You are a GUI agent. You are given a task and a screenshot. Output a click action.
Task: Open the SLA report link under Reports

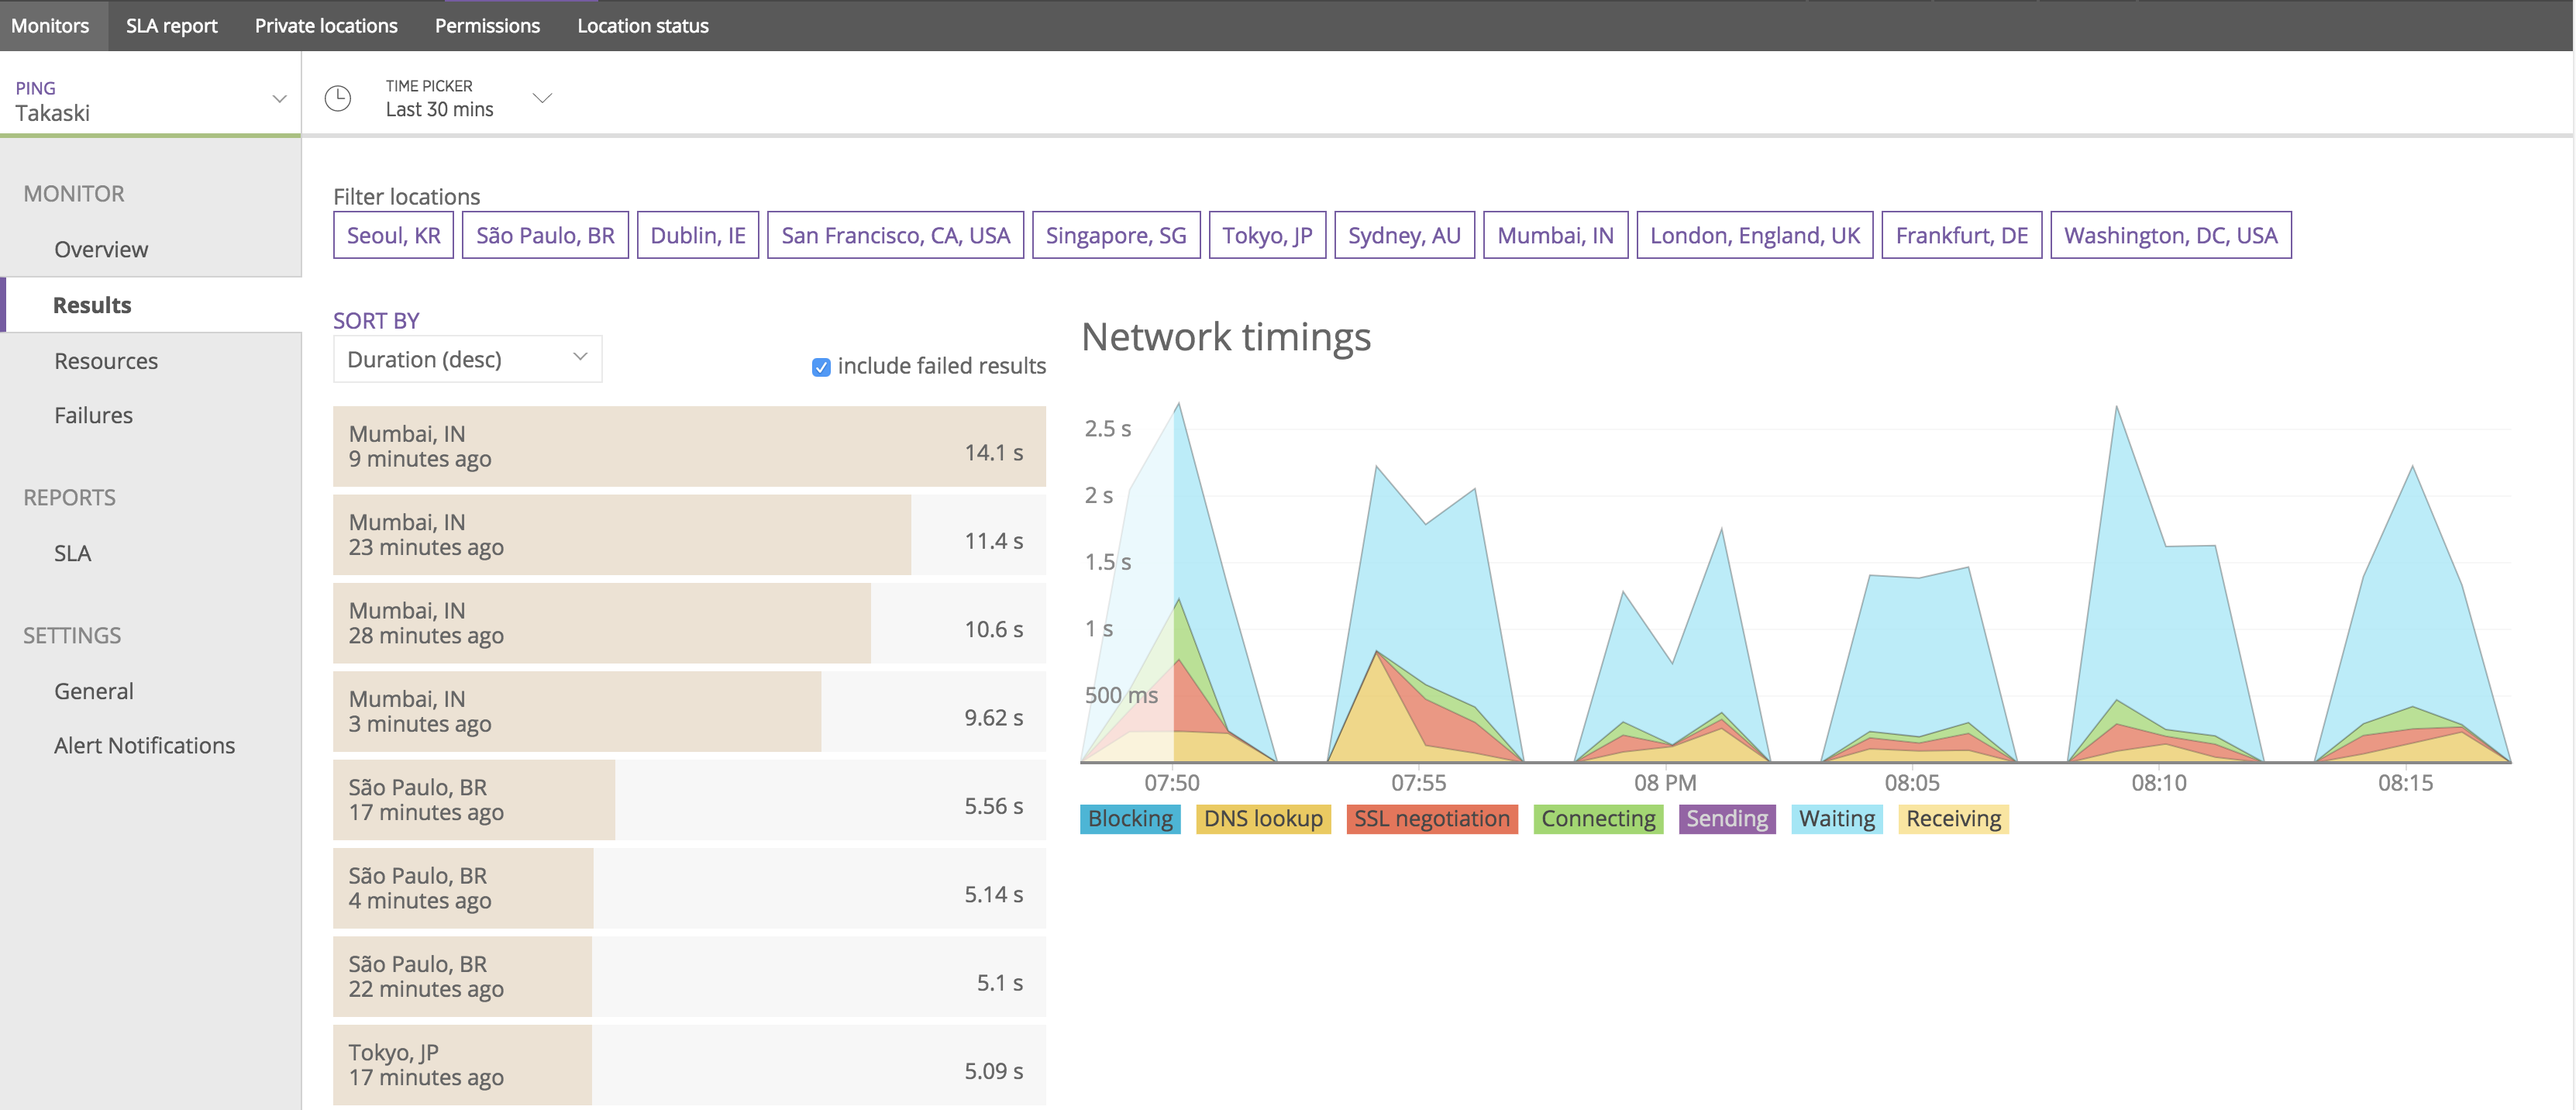point(72,553)
